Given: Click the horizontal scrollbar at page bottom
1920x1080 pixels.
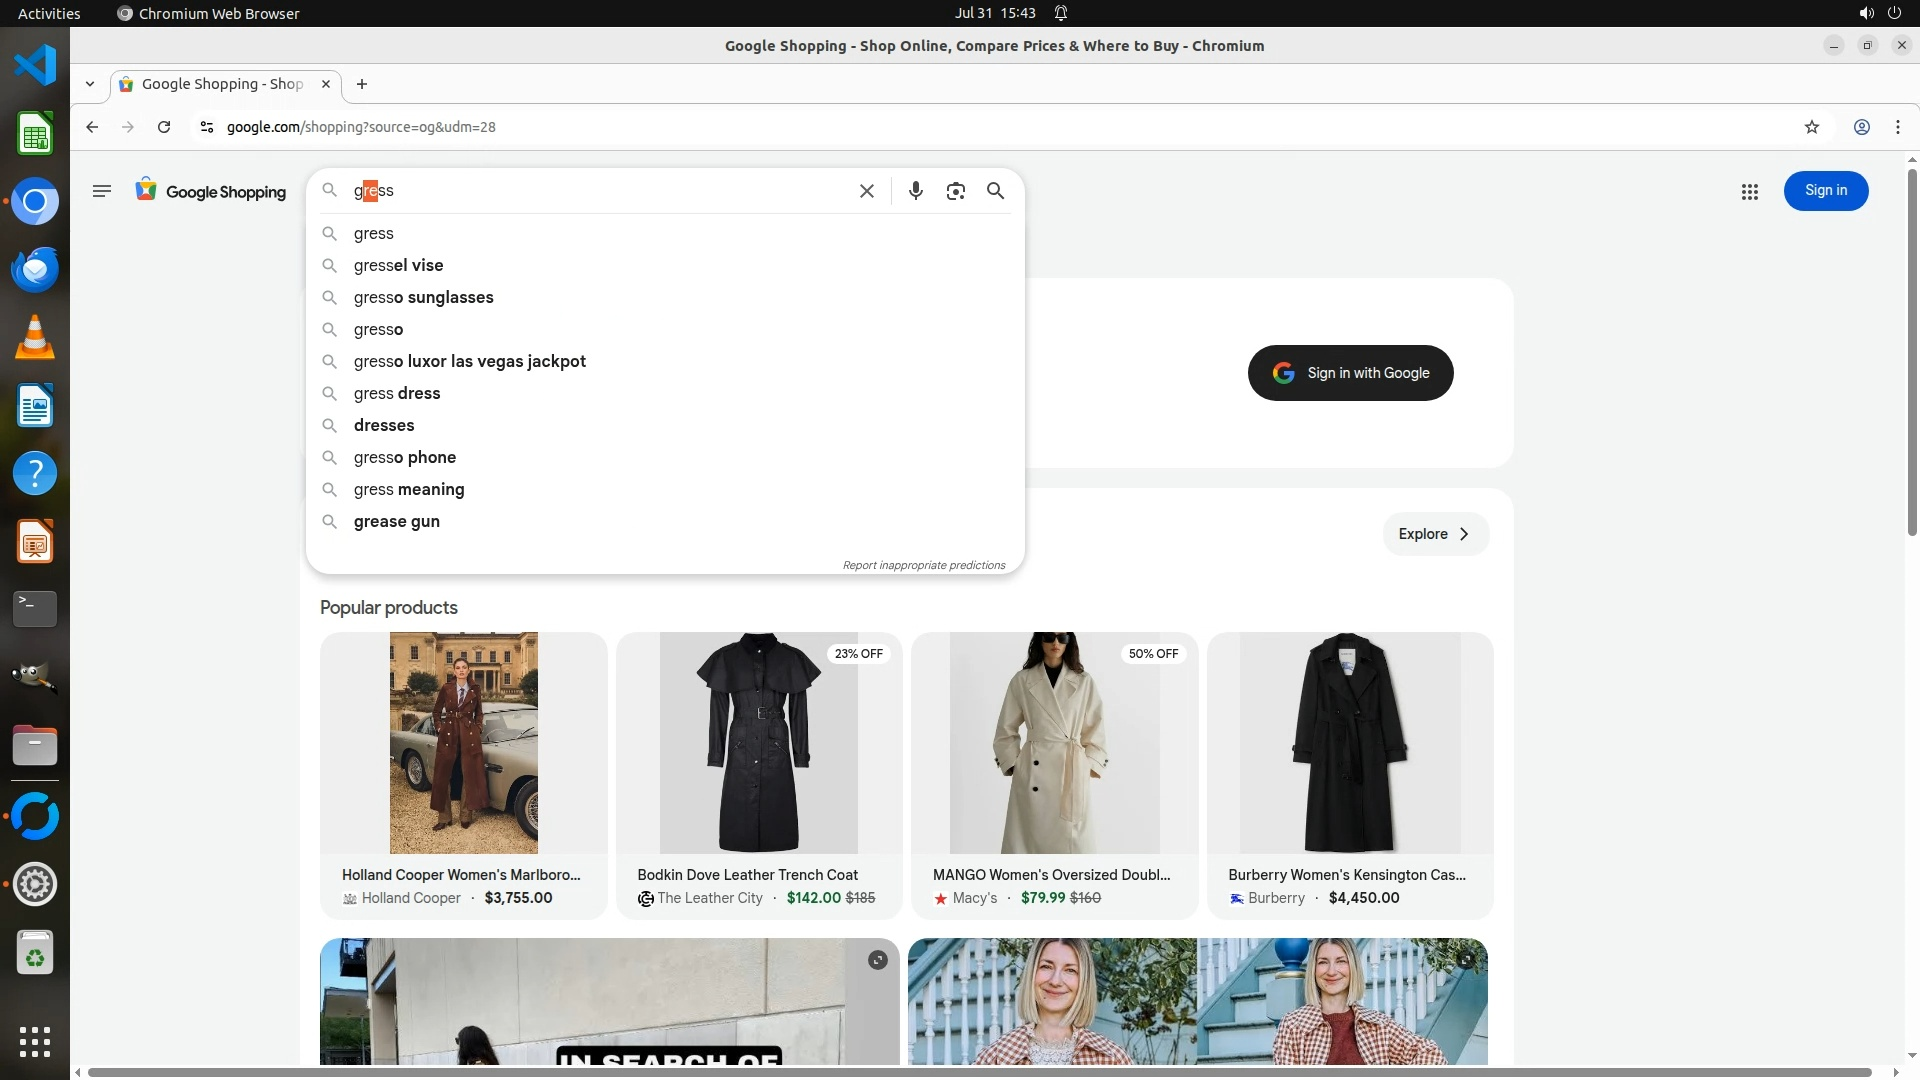Looking at the screenshot, I should (x=980, y=1073).
